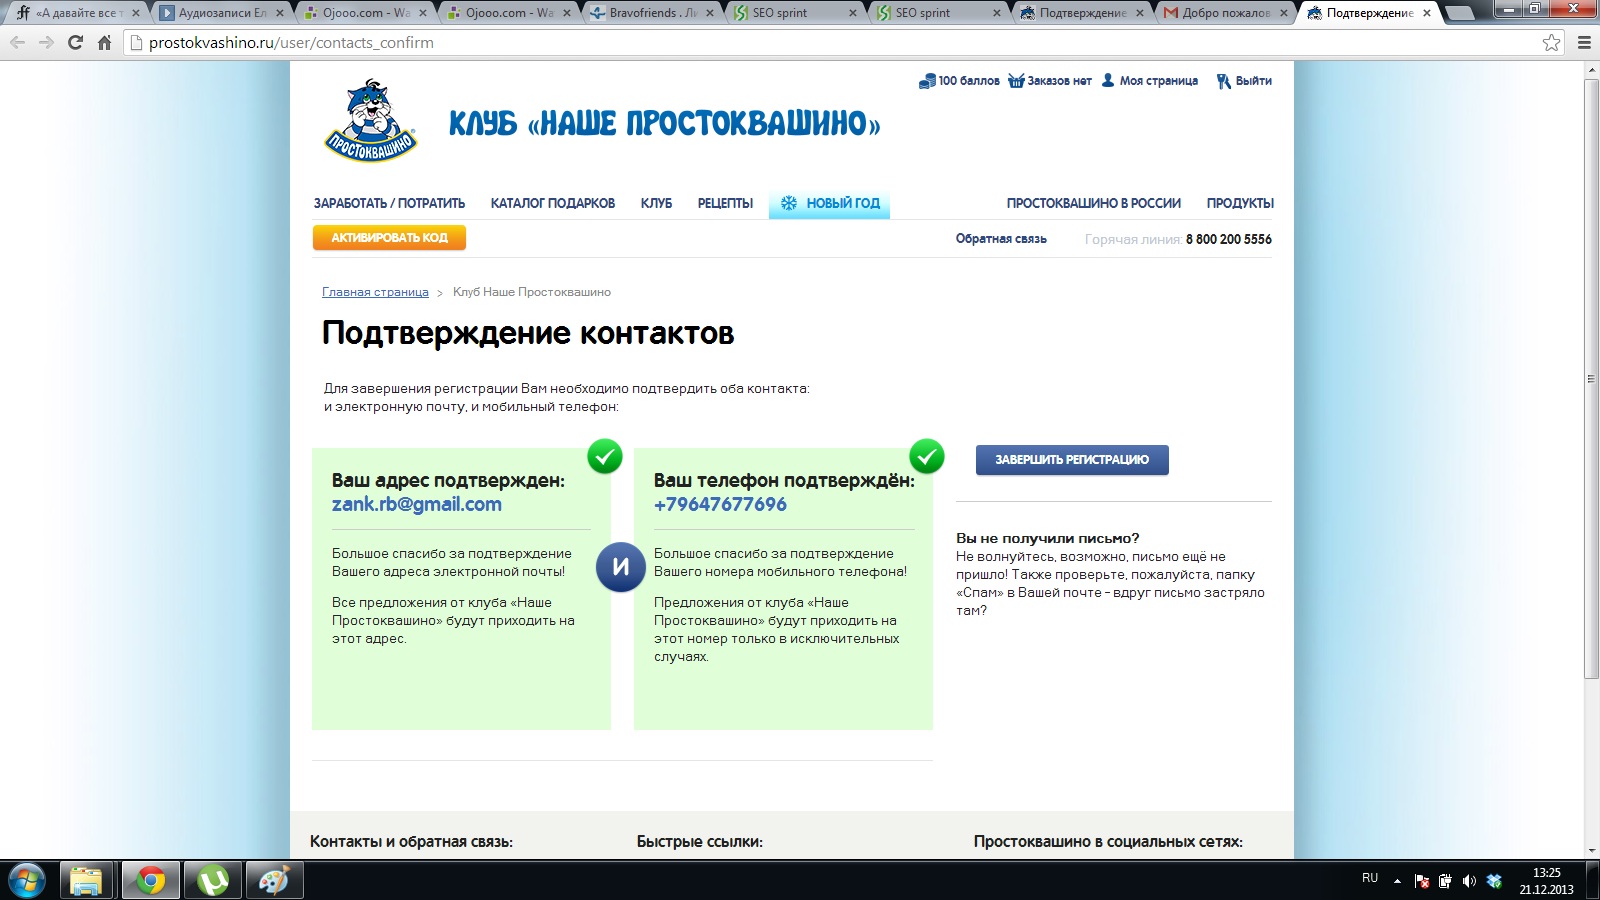
Task: Click the green checkmark on email card
Action: coord(604,456)
